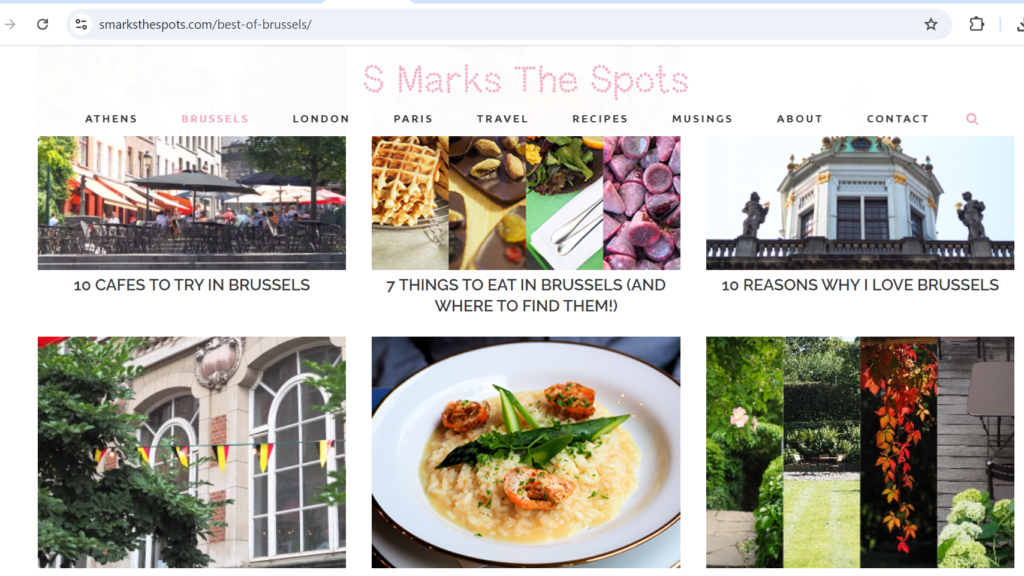Open the 7 Things To Eat In Brussels title

click(x=526, y=295)
